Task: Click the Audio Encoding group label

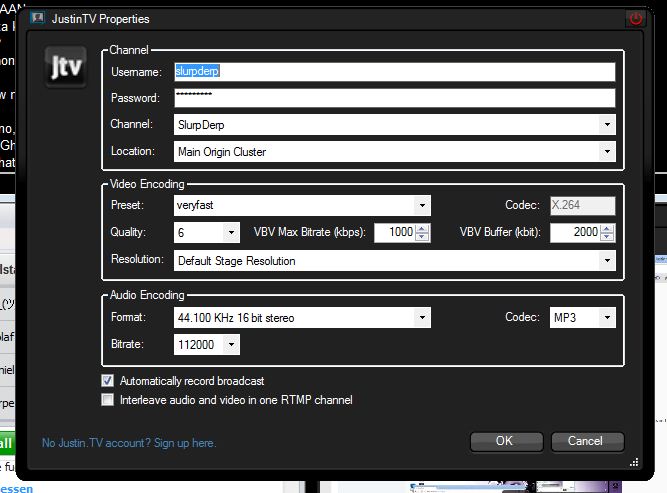Action: pos(147,295)
